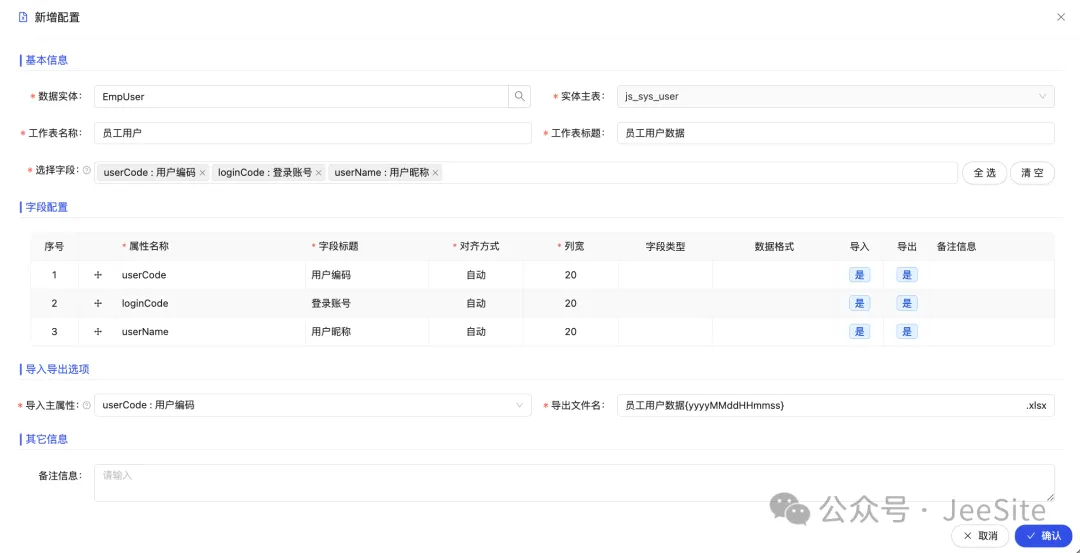Image resolution: width=1080 pixels, height=553 pixels.
Task: Click the search icon beside 数据实体 field
Action: click(520, 97)
